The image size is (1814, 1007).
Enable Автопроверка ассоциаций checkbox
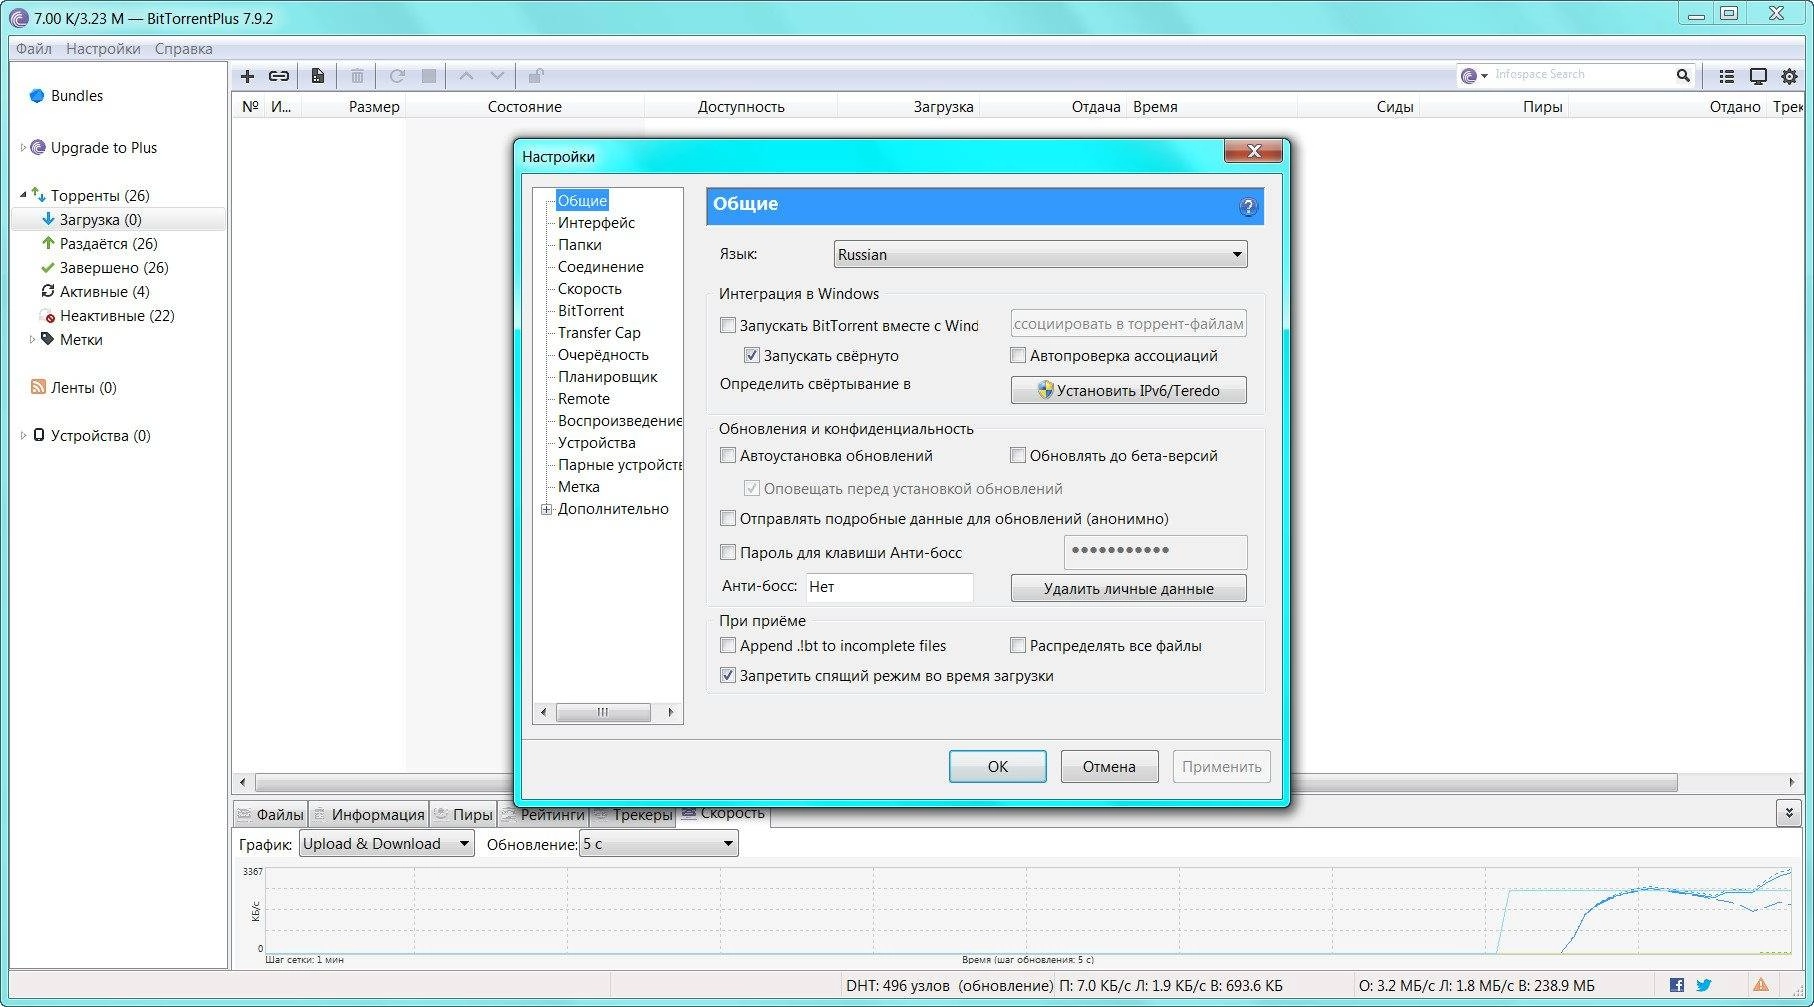pyautogui.click(x=1018, y=355)
